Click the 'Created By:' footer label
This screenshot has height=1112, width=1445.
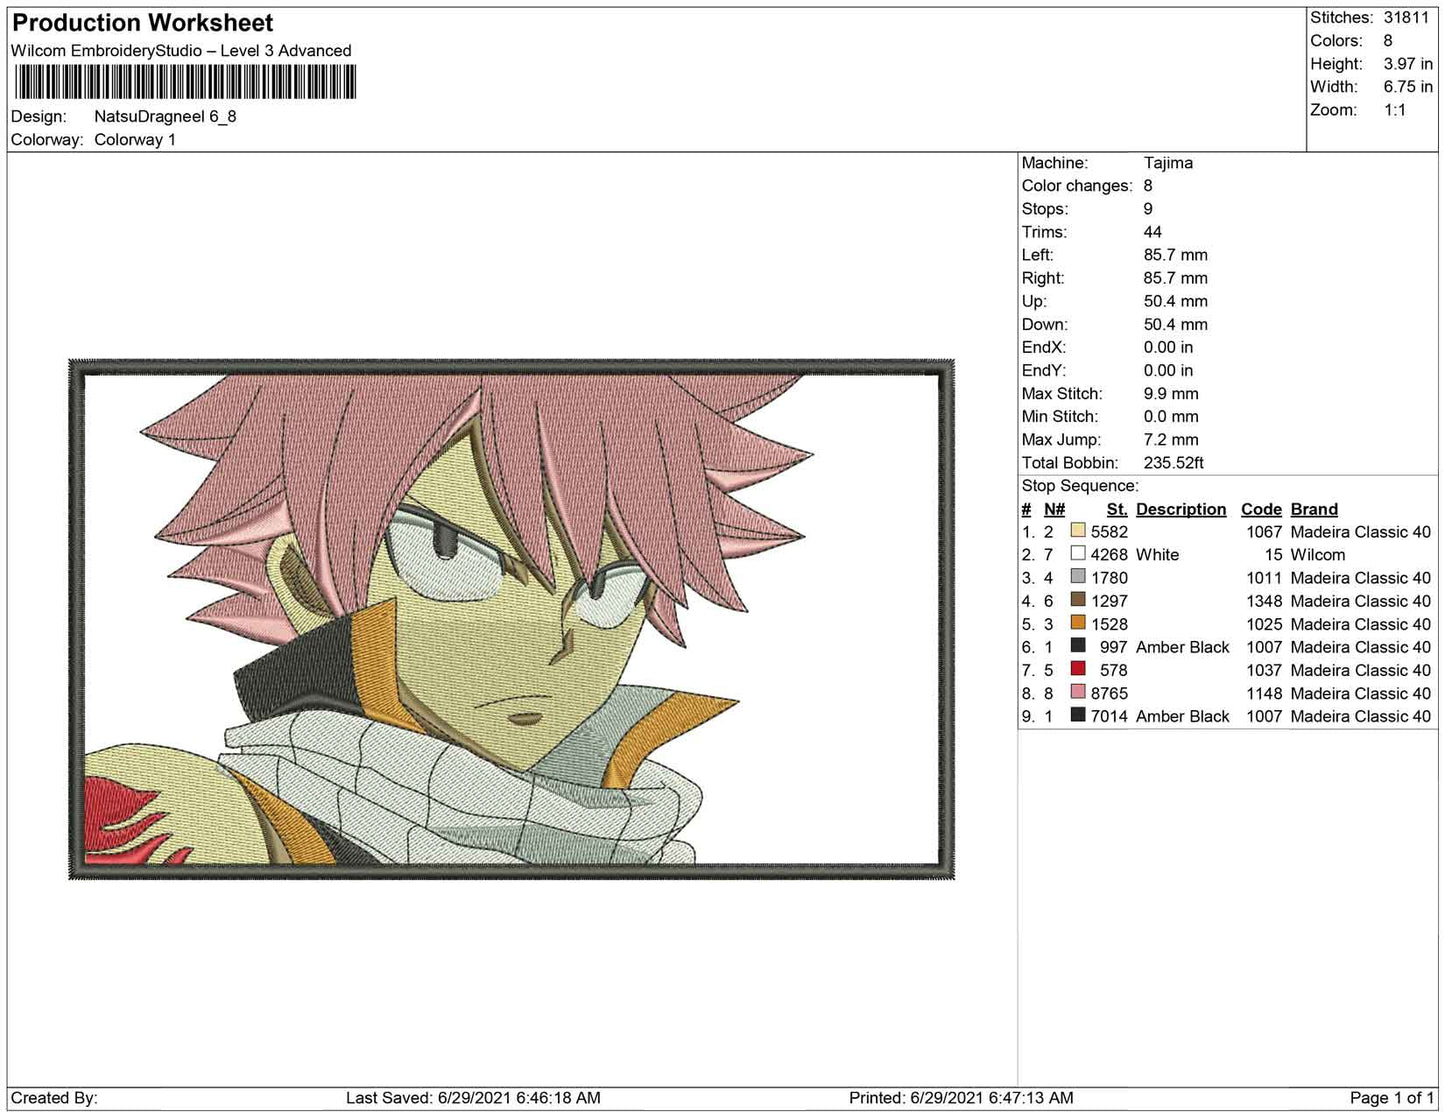tap(54, 1098)
